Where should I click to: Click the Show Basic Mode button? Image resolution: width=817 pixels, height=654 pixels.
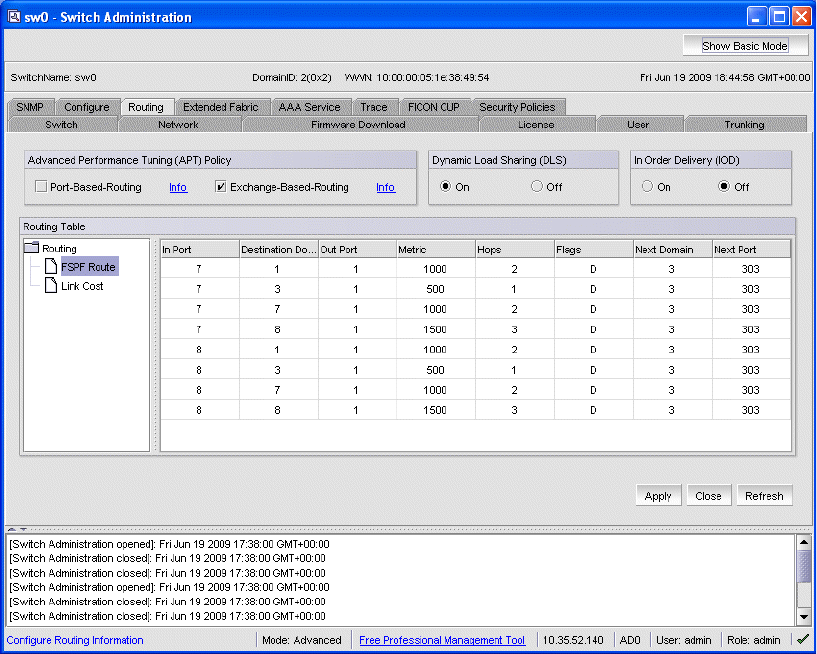tap(745, 46)
